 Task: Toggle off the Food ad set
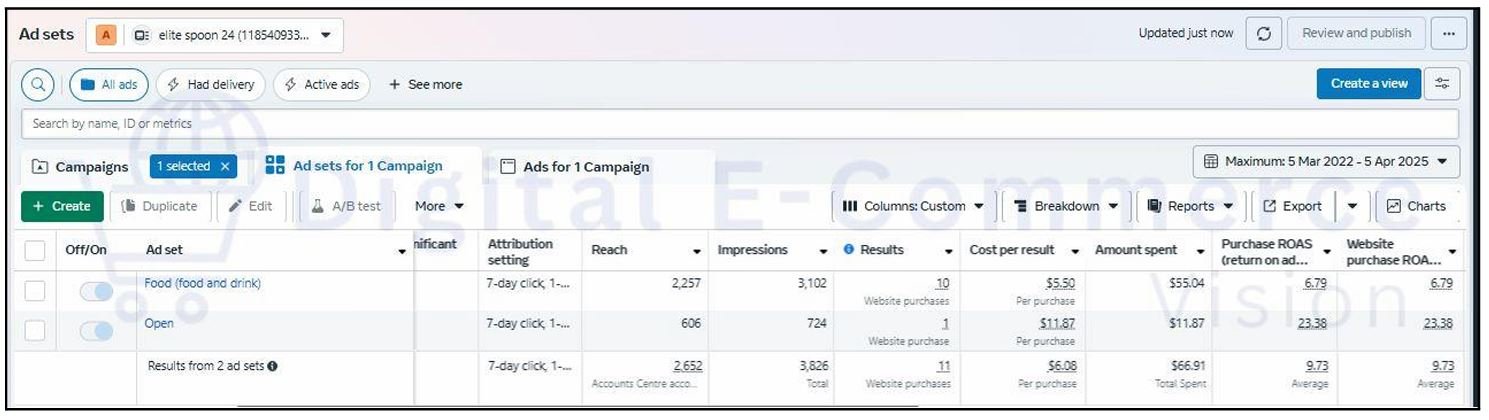(x=96, y=291)
